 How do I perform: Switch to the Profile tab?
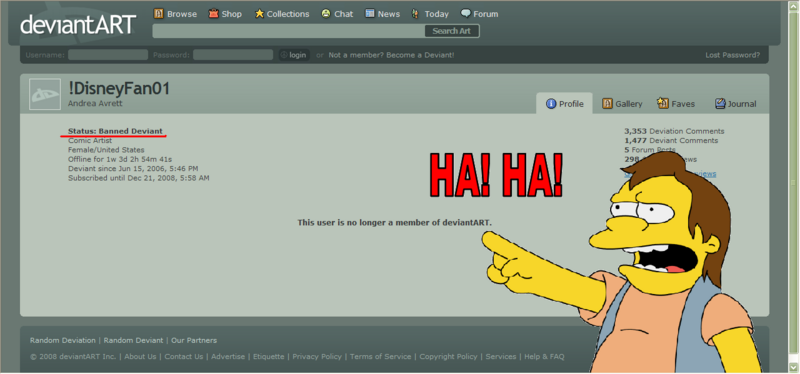point(564,104)
